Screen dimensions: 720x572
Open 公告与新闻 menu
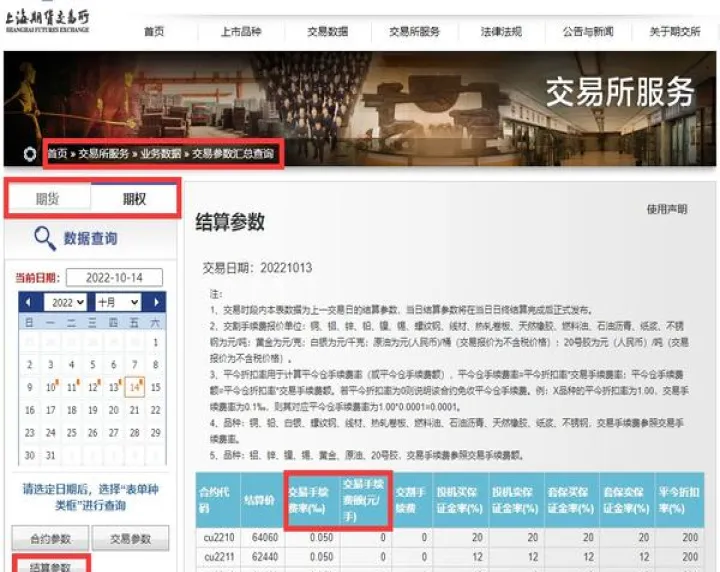click(588, 32)
